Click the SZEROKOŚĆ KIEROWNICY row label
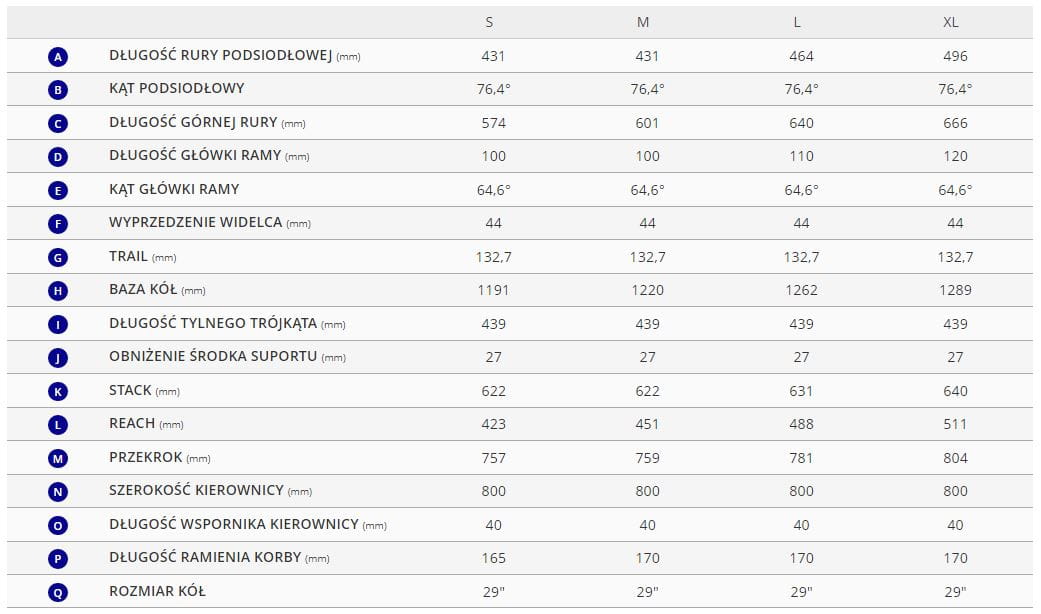This screenshot has width=1041, height=614. (x=197, y=490)
